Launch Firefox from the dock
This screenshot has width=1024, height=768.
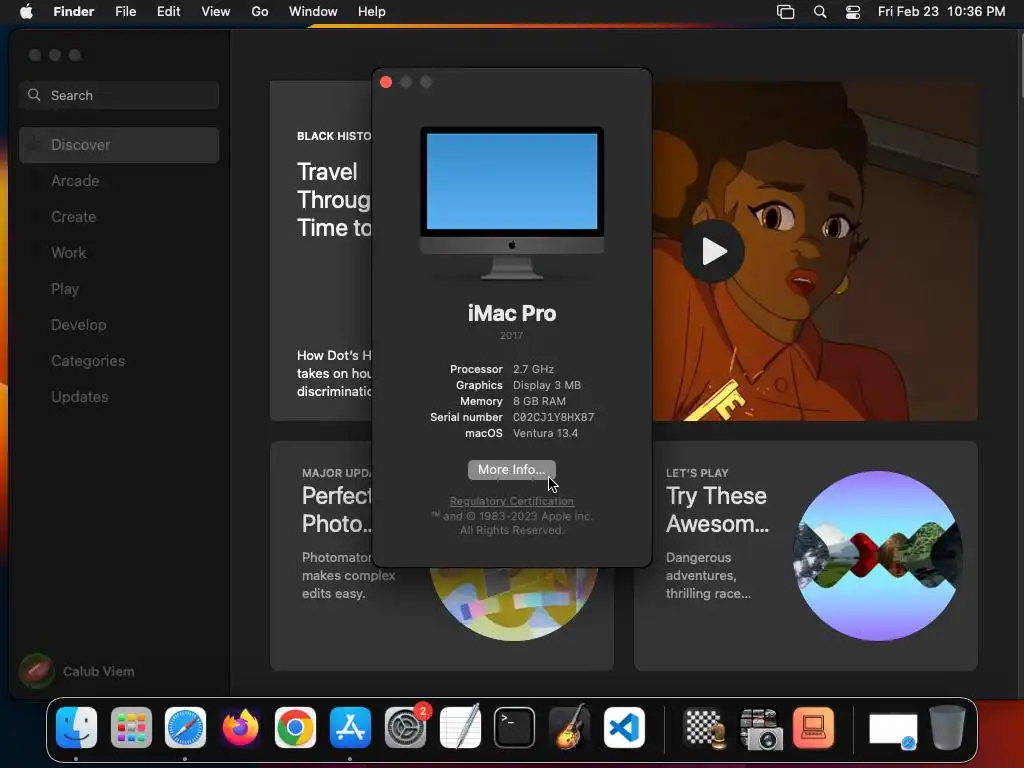point(240,728)
